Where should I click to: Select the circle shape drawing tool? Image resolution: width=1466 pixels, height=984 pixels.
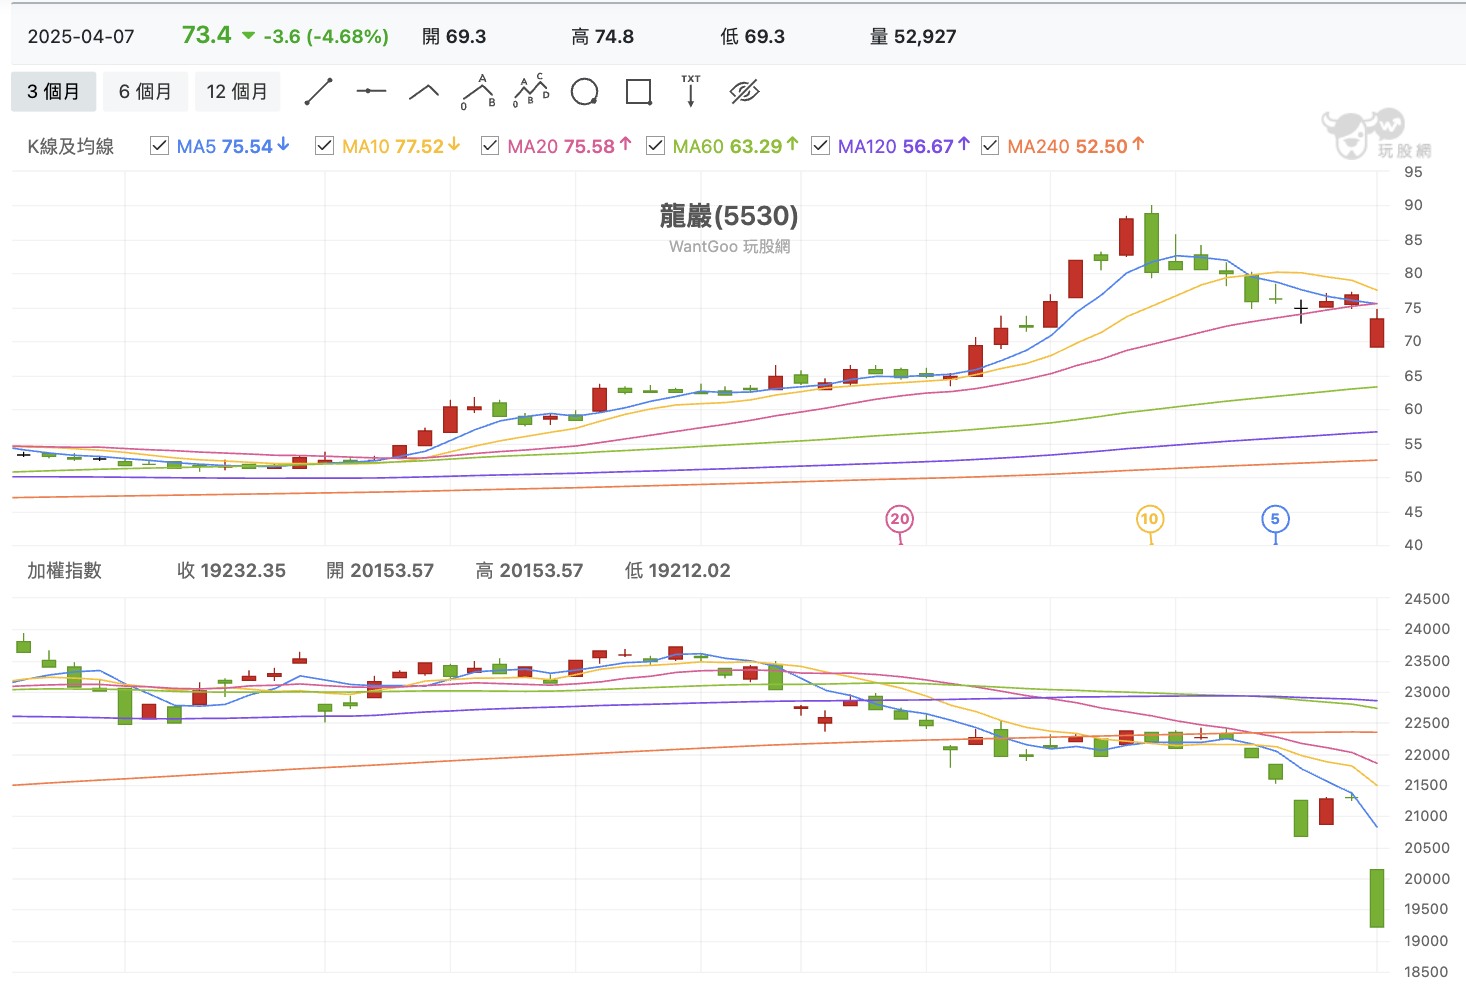point(584,92)
